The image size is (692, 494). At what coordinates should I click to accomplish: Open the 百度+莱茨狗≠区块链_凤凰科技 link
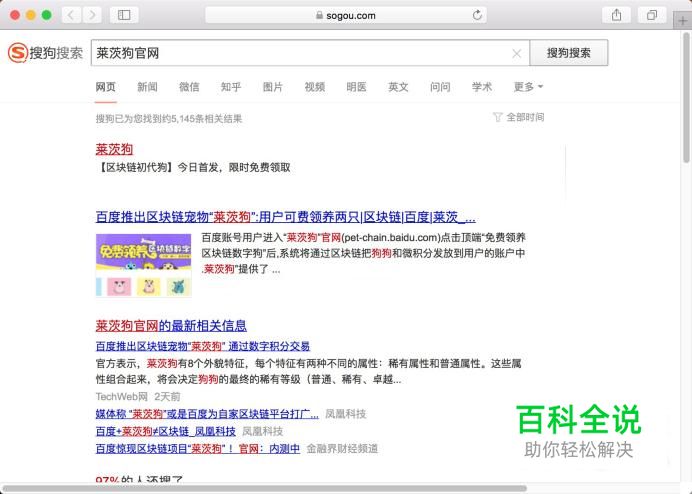pos(165,431)
